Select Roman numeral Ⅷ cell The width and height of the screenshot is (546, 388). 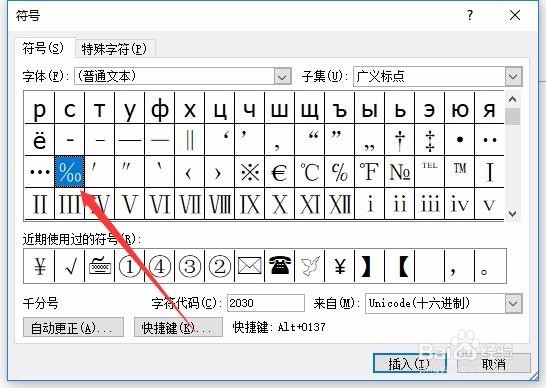pyautogui.click(x=219, y=204)
